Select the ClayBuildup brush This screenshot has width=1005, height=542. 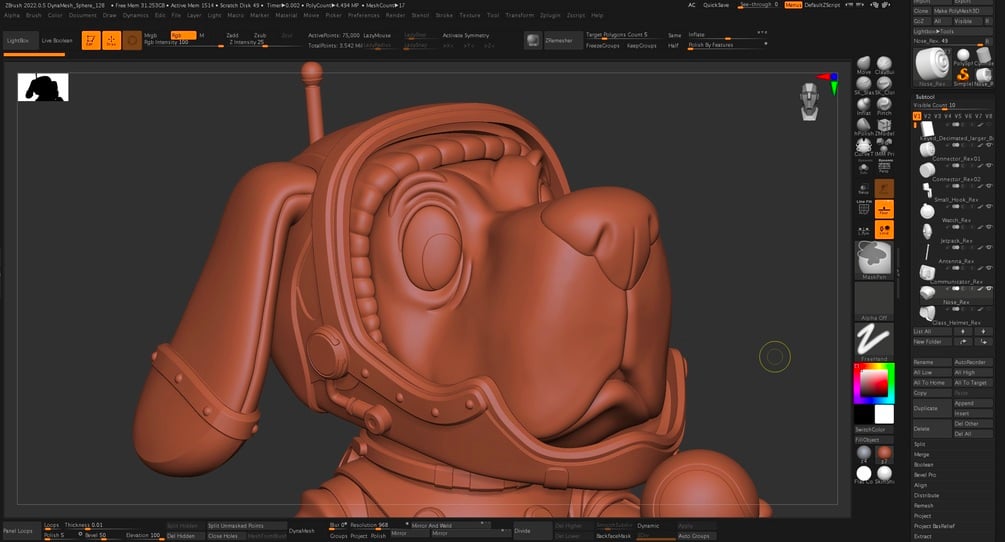coord(885,65)
